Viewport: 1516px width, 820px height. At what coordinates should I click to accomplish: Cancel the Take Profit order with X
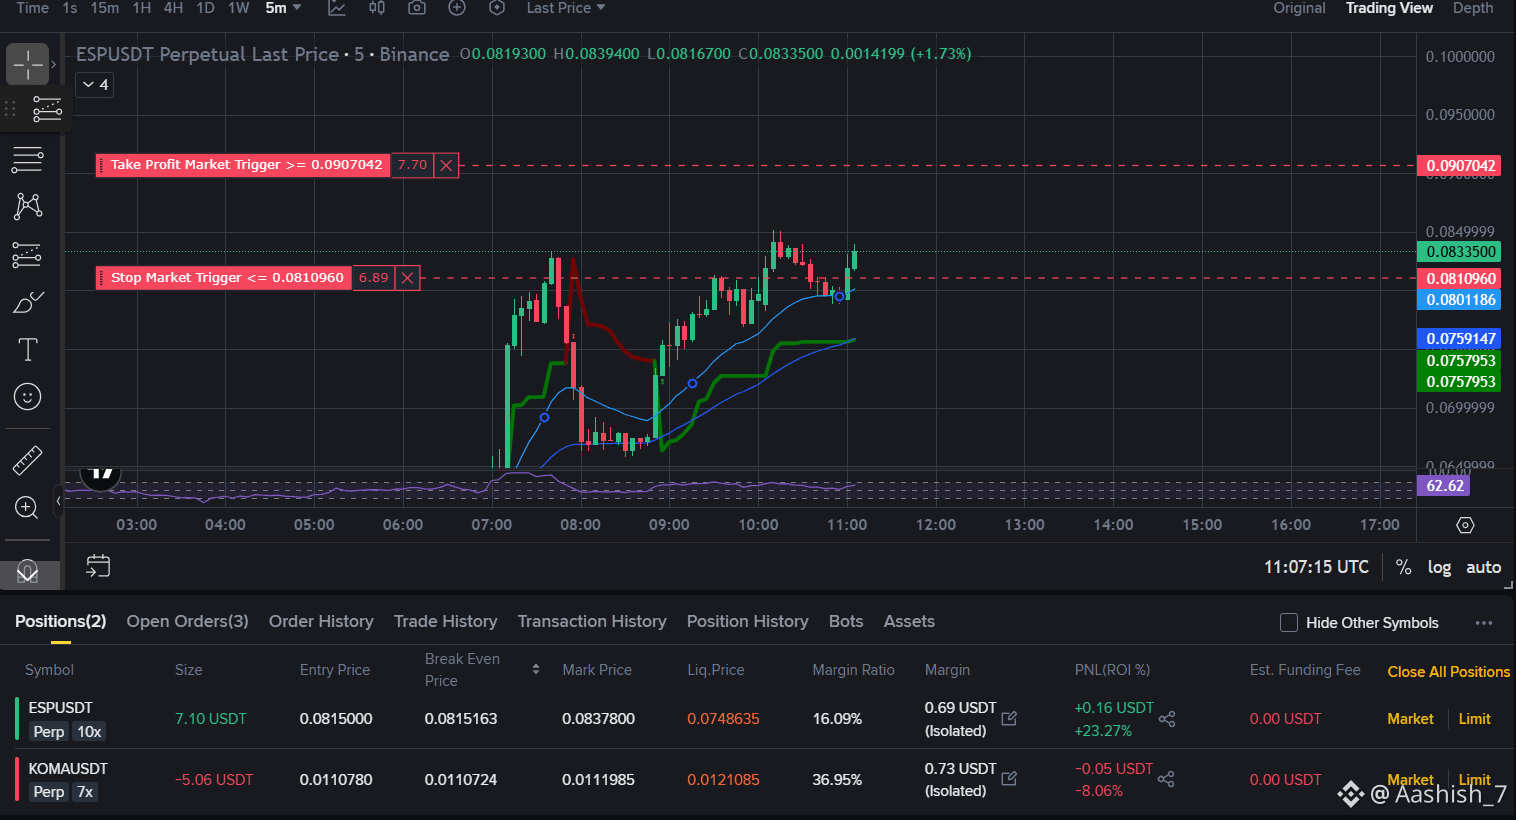447,165
